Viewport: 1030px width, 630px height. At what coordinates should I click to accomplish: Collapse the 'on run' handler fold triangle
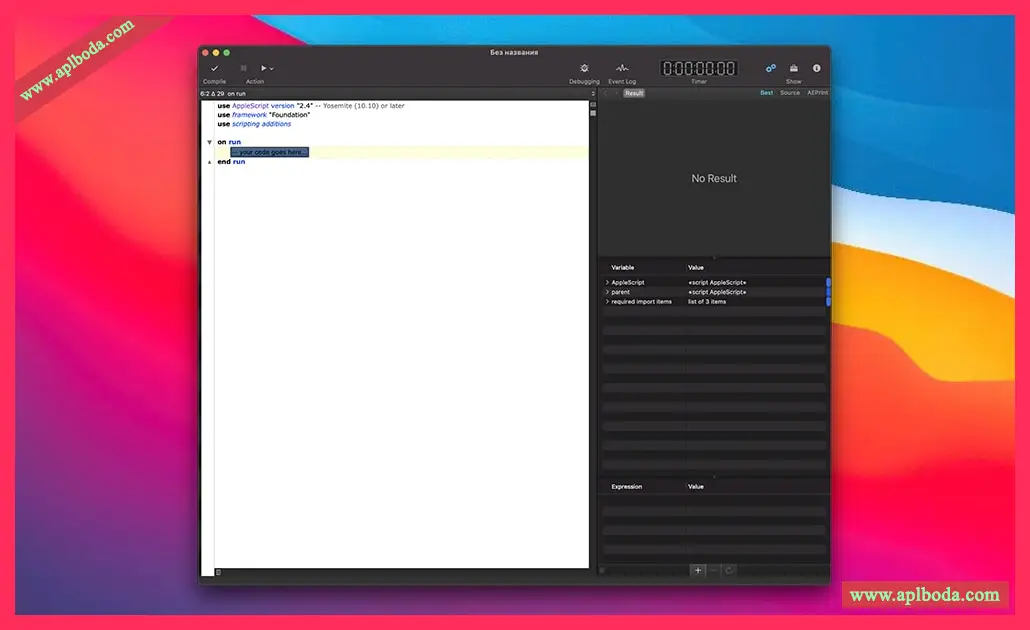(x=210, y=142)
